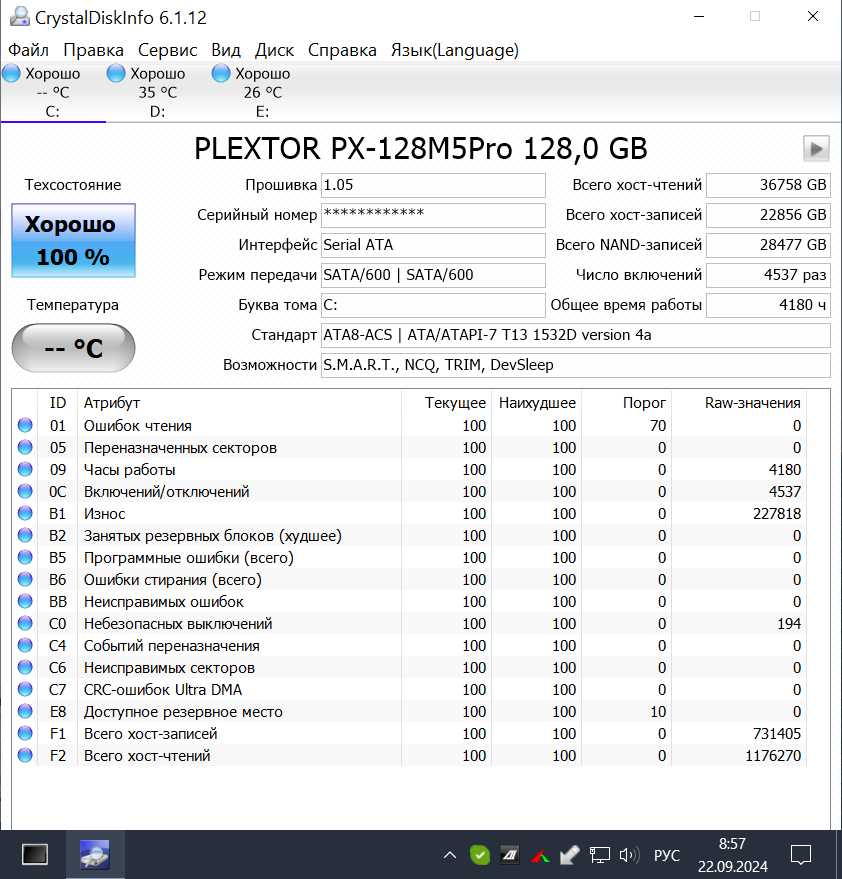Click the Буква тома field C:

[433, 305]
